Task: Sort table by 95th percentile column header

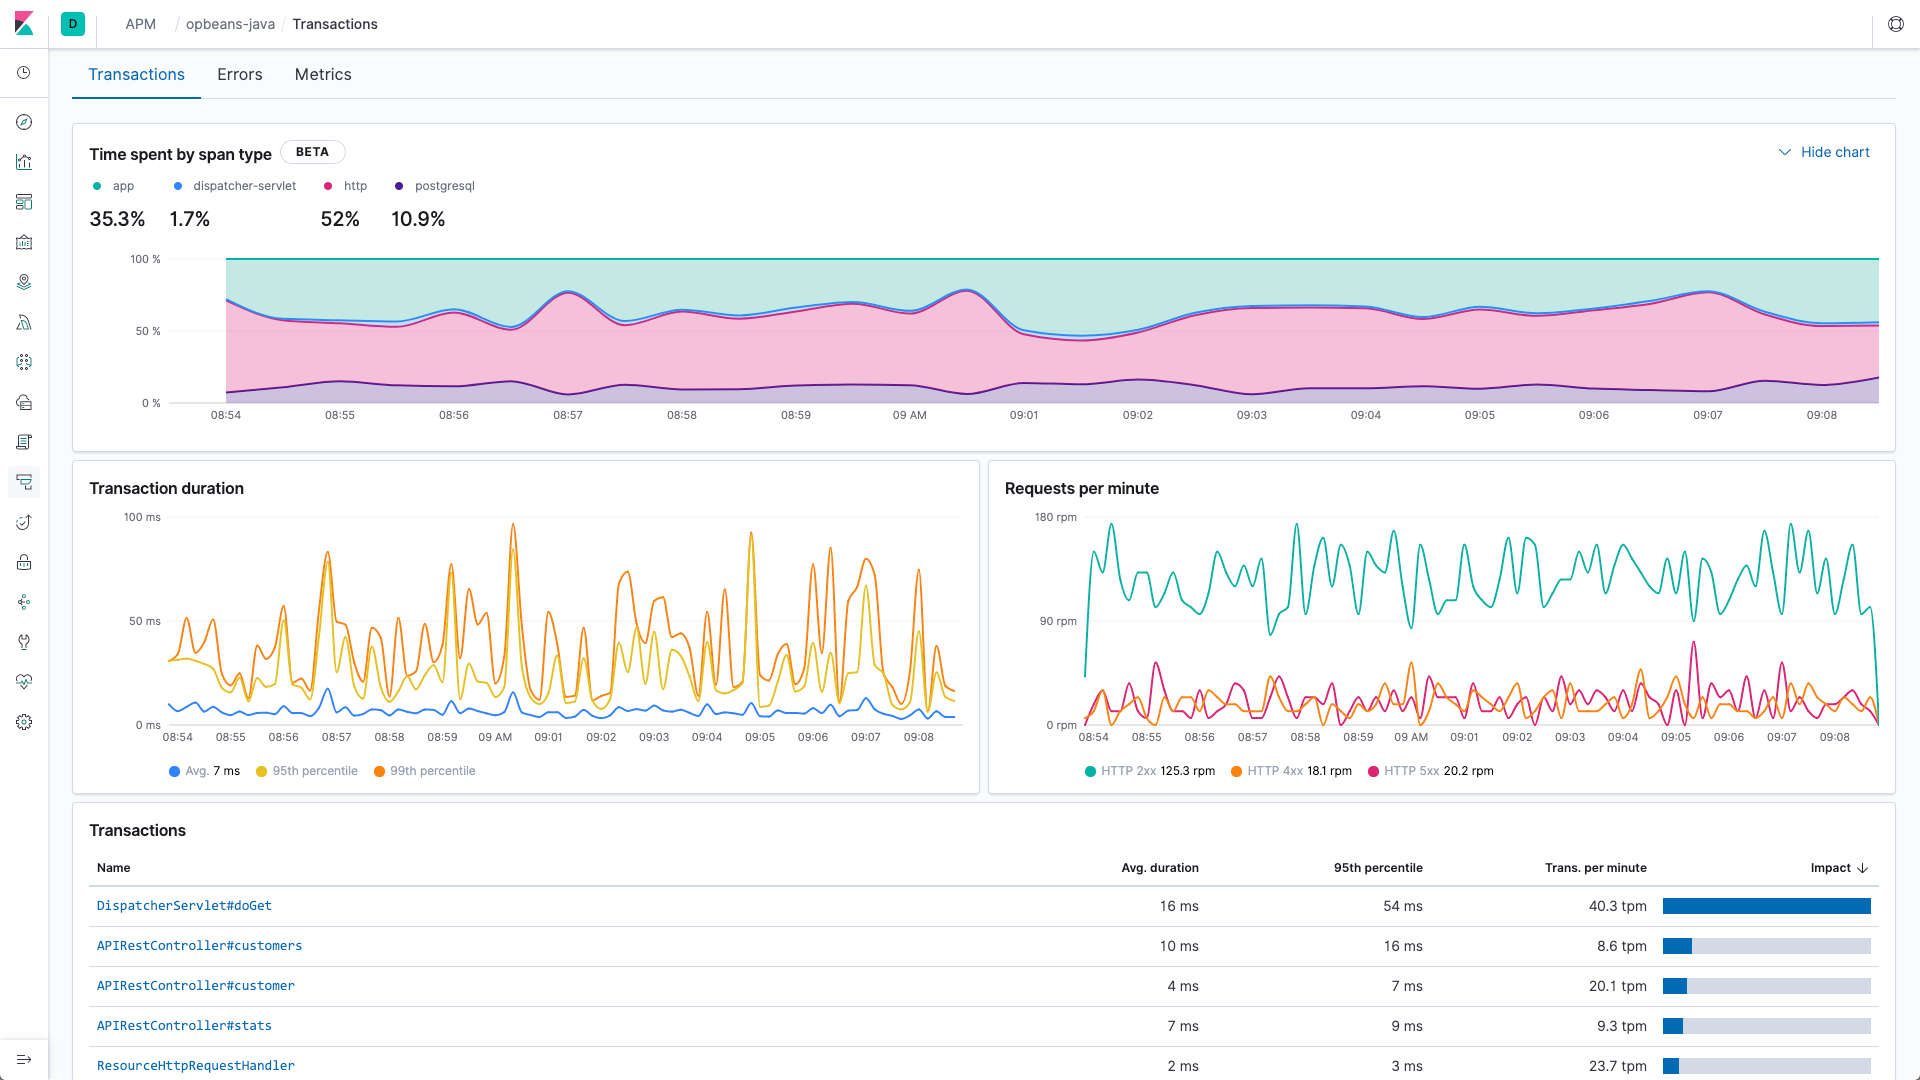Action: coord(1378,868)
